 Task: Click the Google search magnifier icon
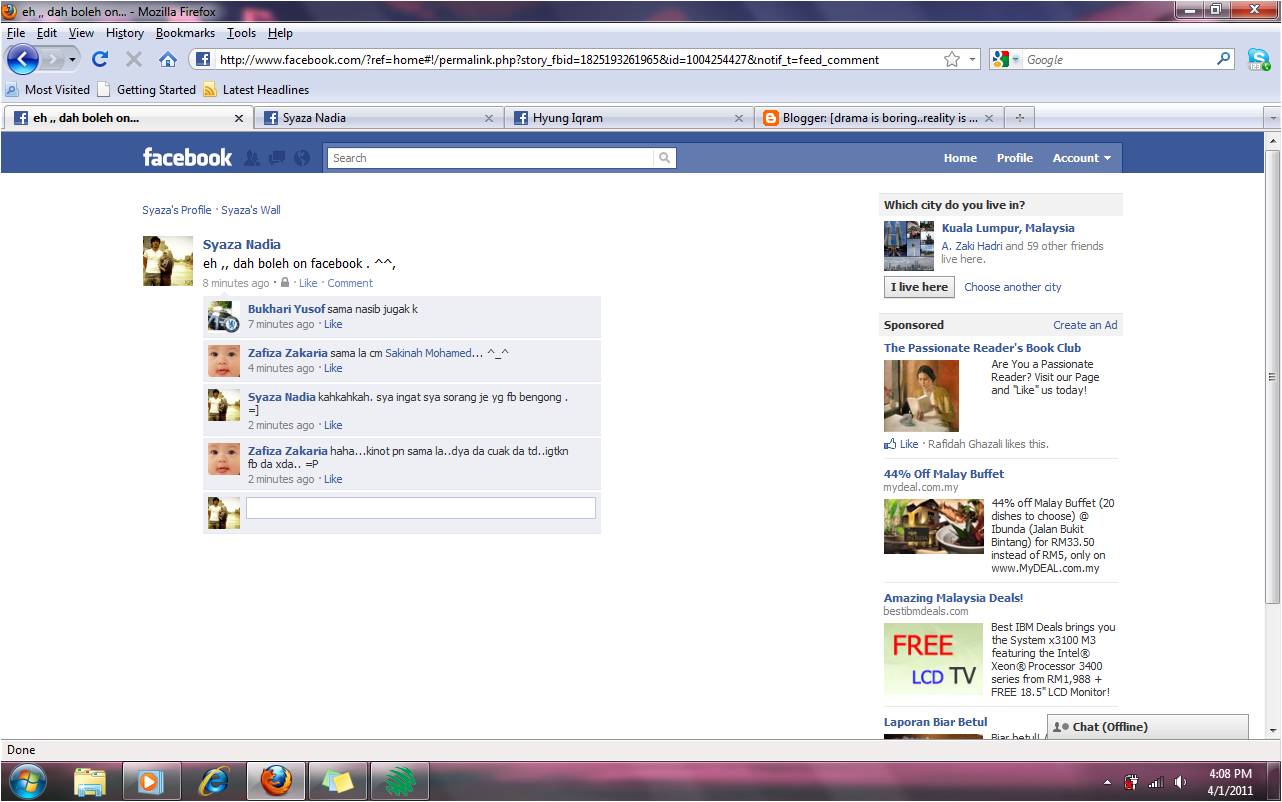pos(1224,59)
